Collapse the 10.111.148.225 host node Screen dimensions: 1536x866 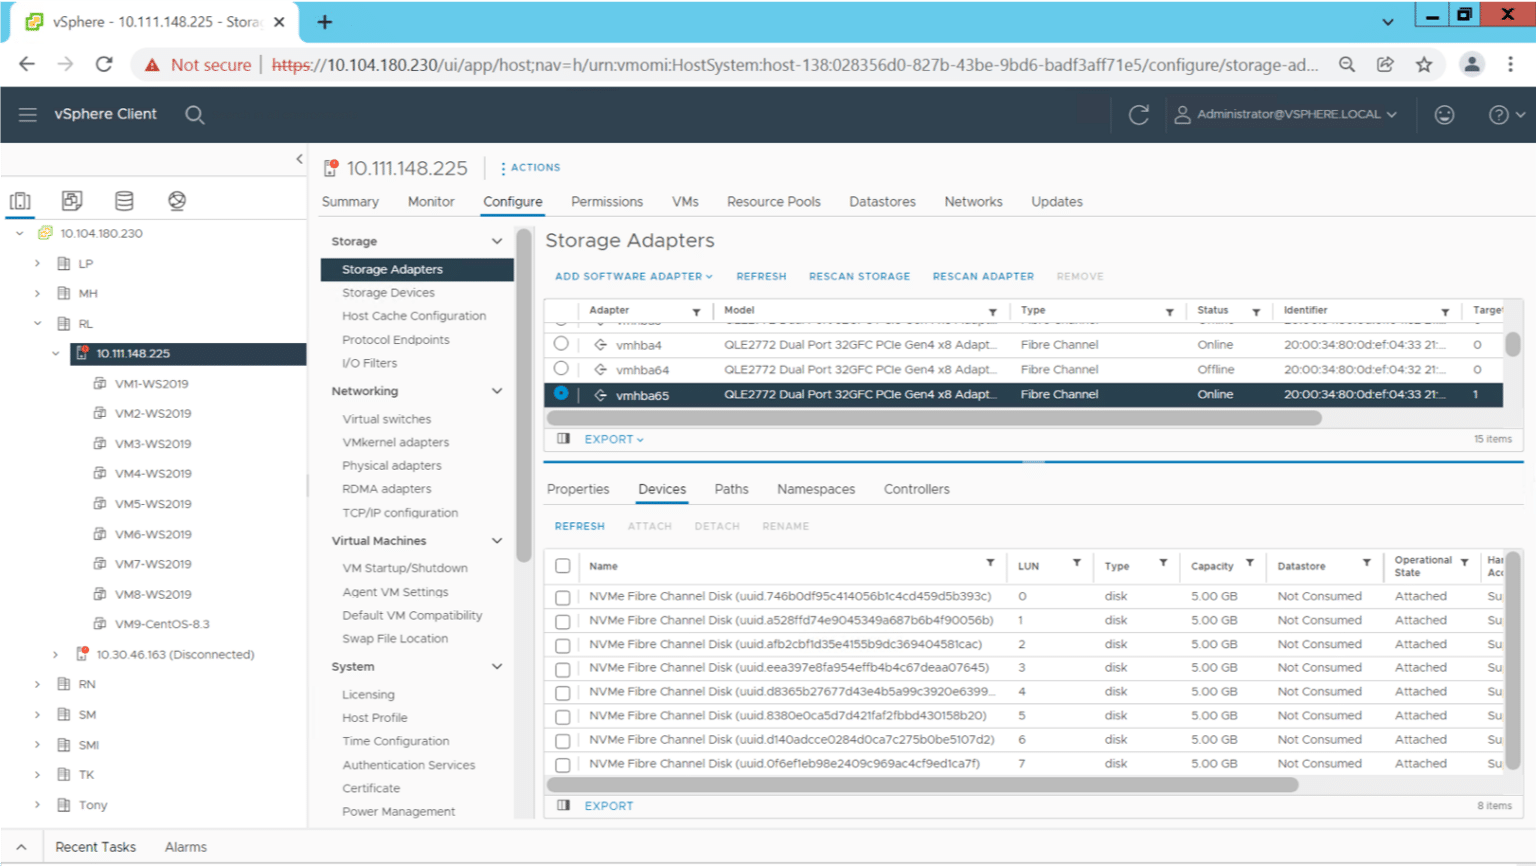(x=56, y=354)
